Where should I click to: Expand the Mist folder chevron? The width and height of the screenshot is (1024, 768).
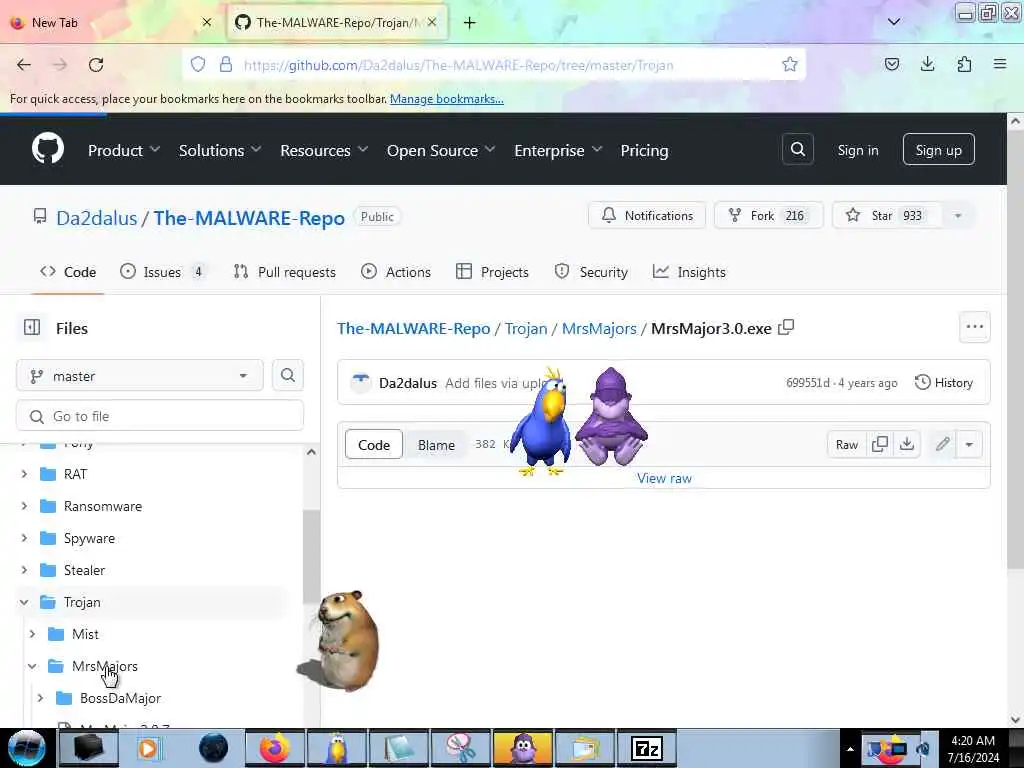pyautogui.click(x=32, y=633)
